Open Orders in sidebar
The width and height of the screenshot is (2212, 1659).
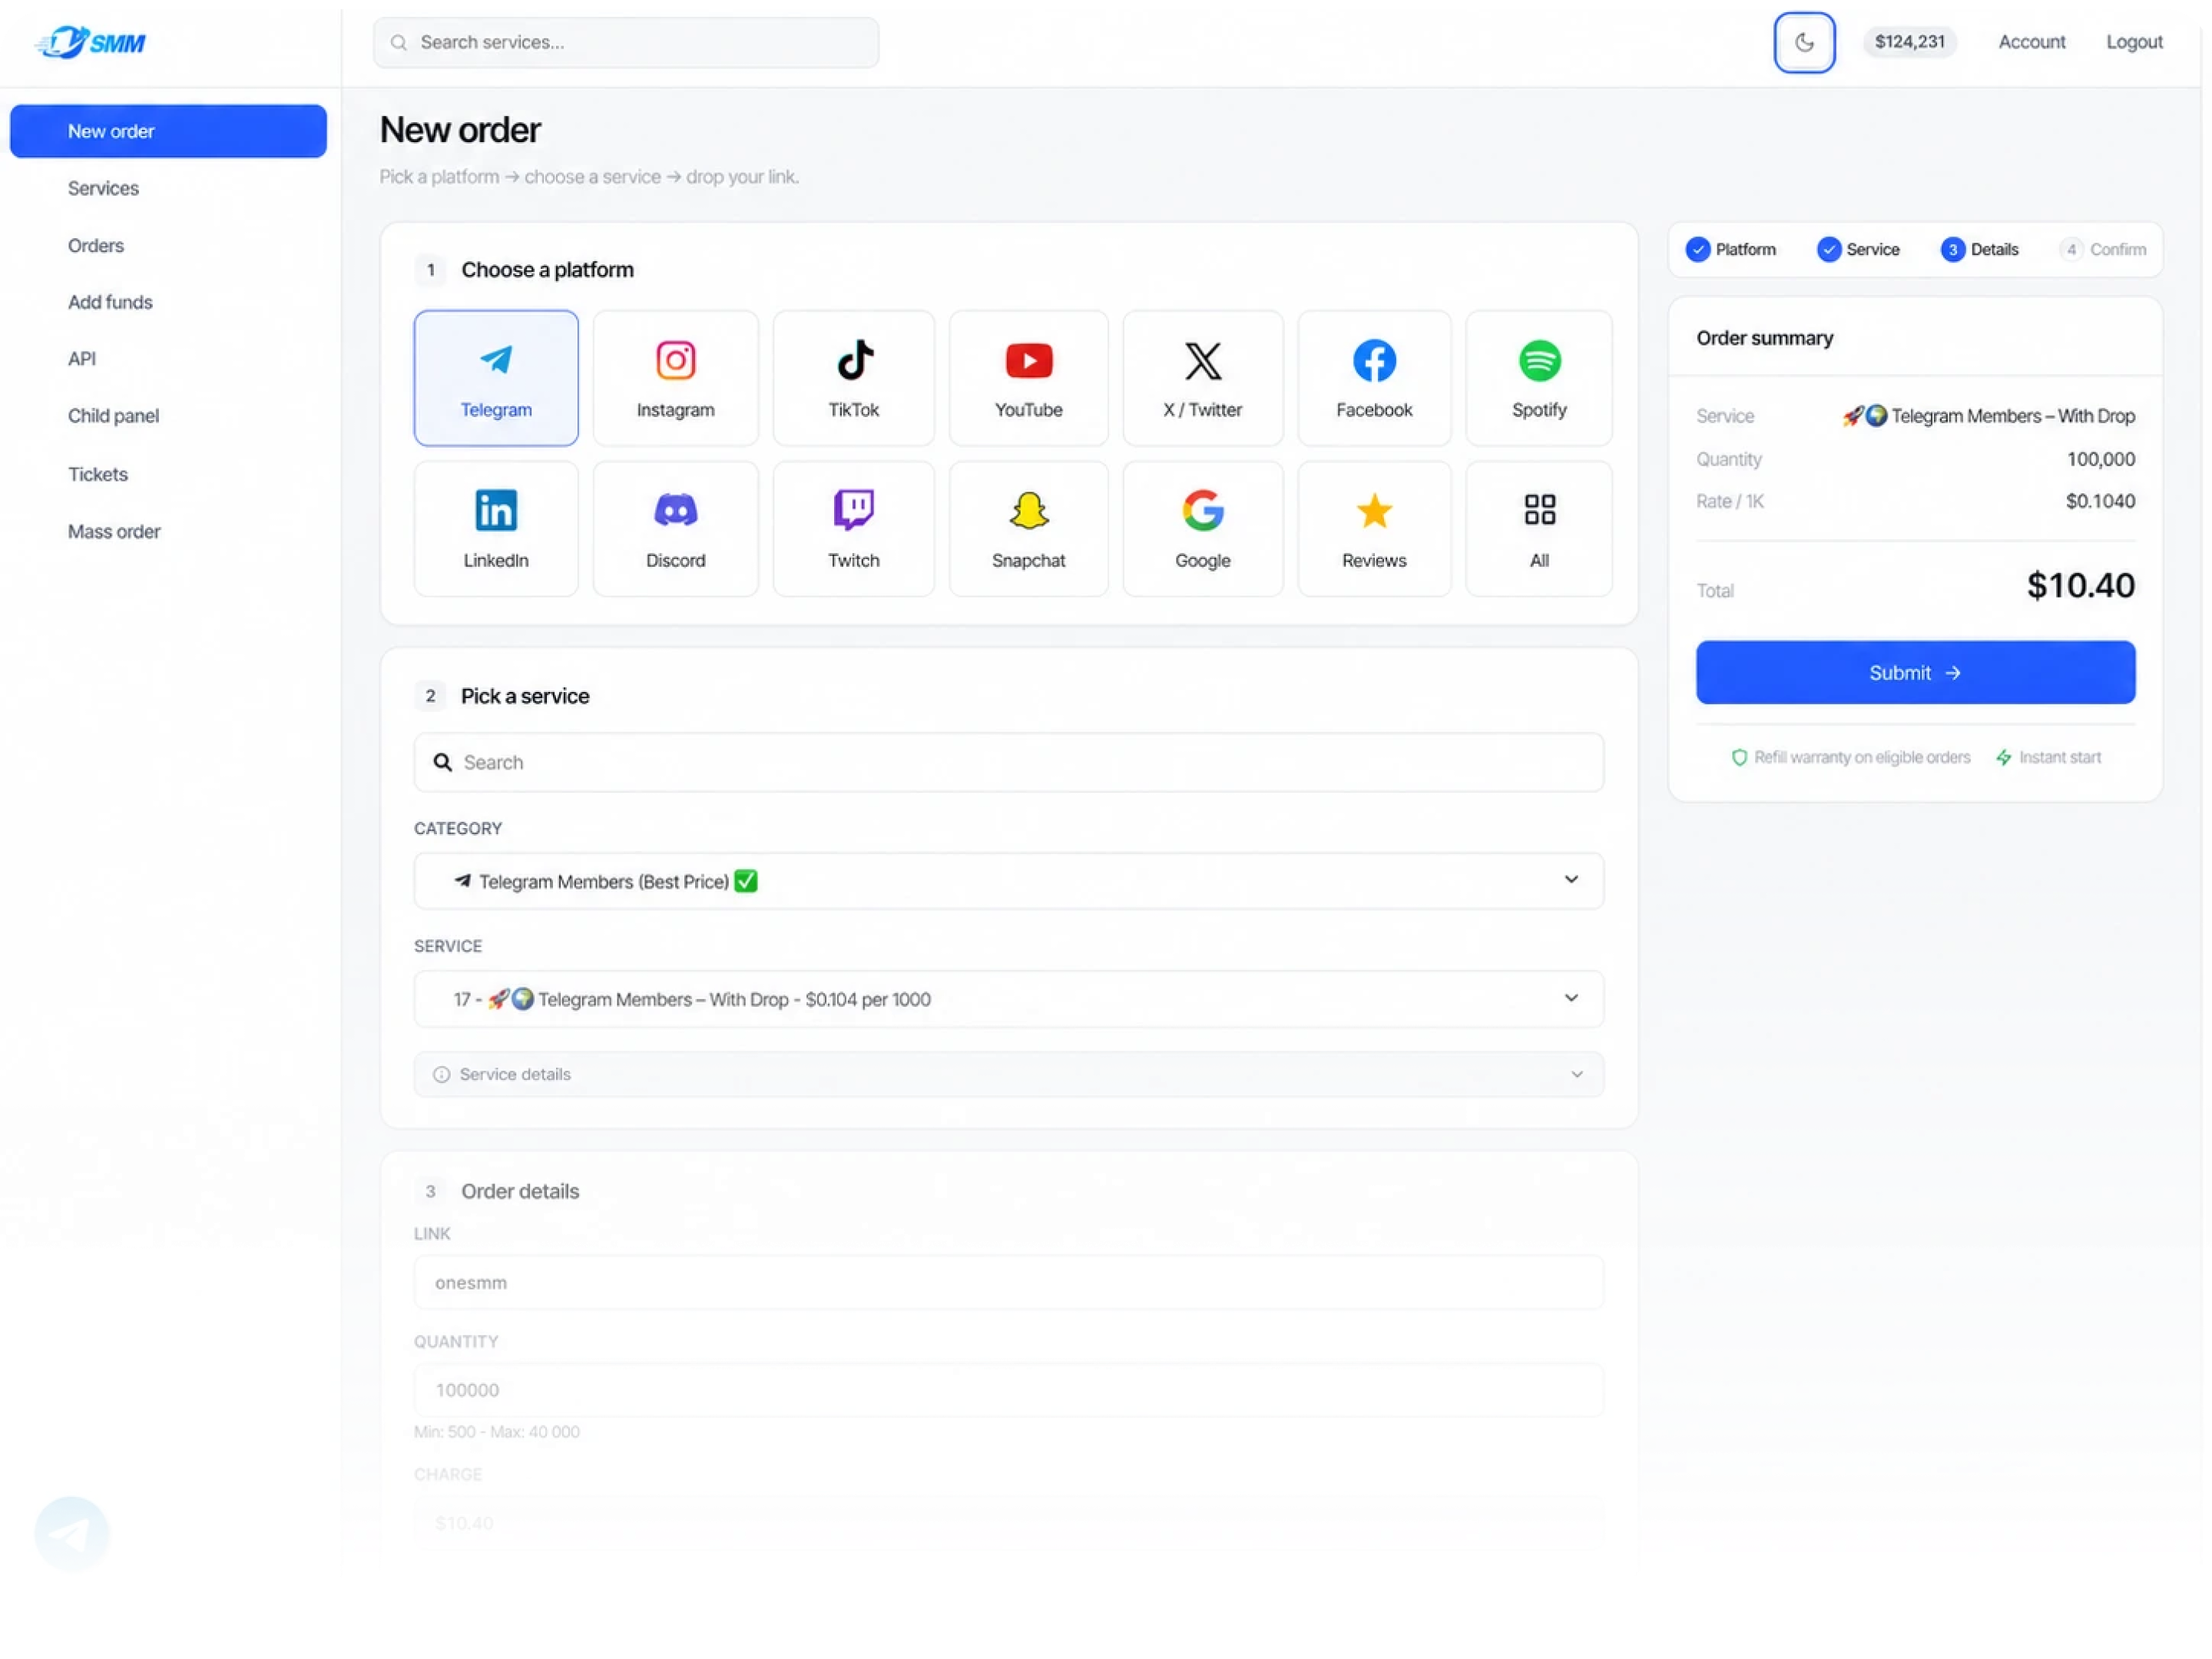click(96, 245)
